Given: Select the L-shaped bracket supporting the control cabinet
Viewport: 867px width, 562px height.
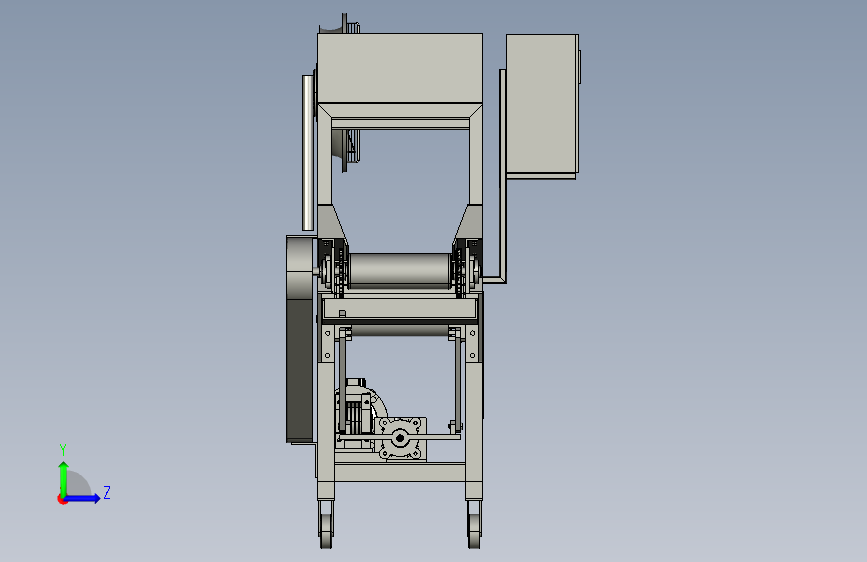Looking at the screenshot, I should pos(502,176).
